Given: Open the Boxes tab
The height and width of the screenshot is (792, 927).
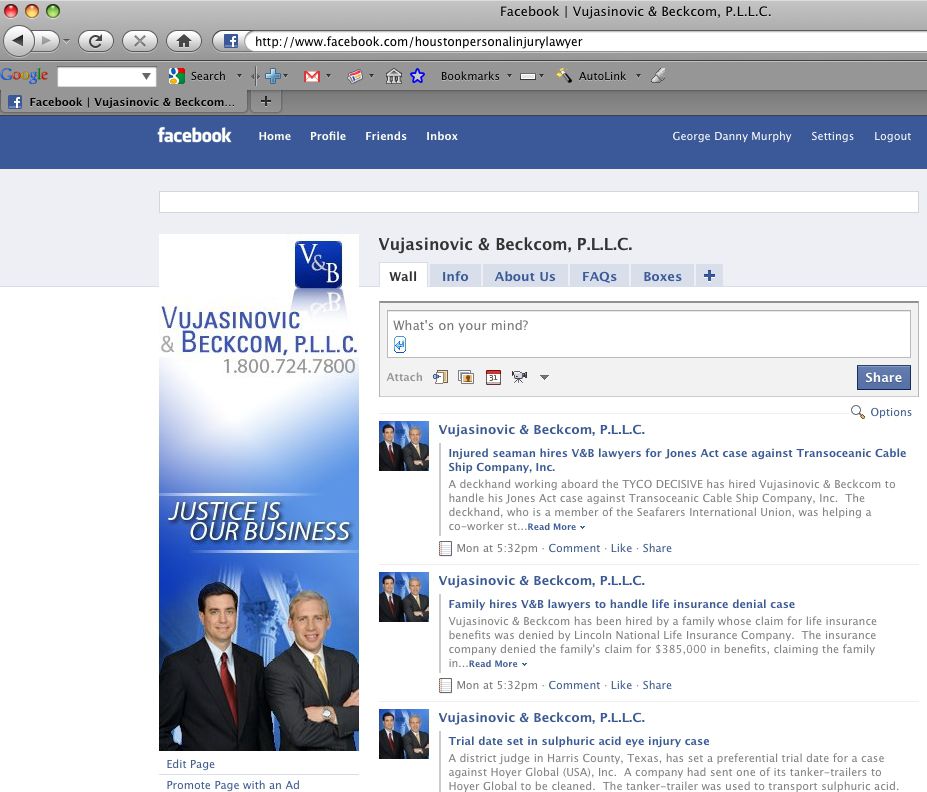Looking at the screenshot, I should [x=662, y=276].
